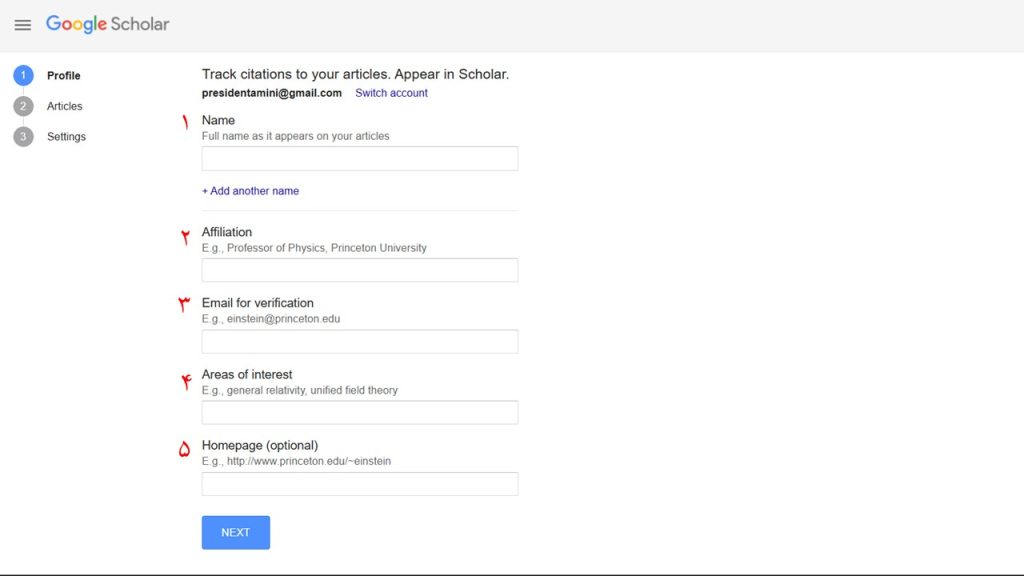Viewport: 1024px width, 576px height.
Task: Click the Google Scholar logo
Action: [108, 24]
